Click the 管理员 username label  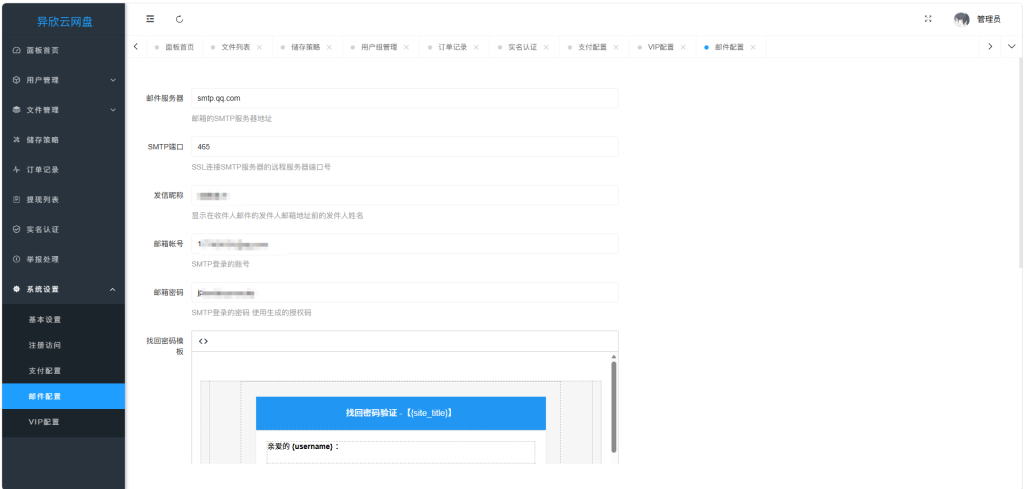(988, 20)
